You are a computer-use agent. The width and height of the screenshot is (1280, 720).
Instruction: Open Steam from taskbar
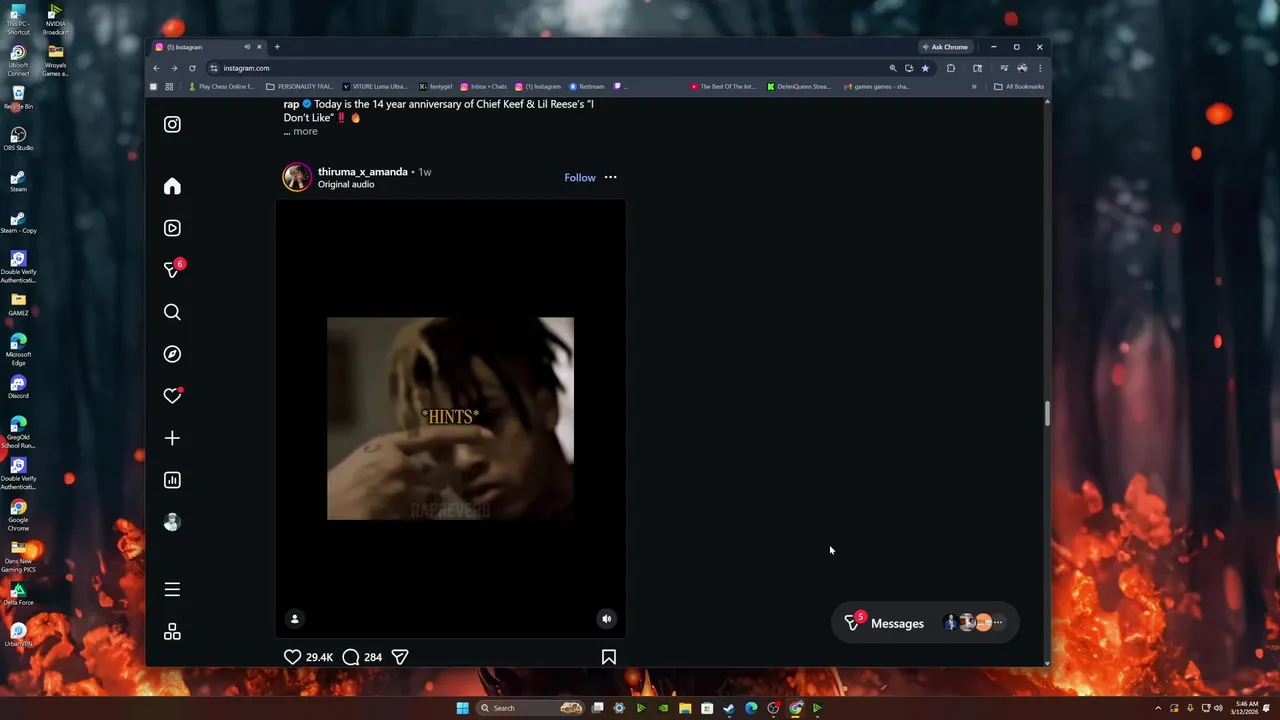pyautogui.click(x=728, y=708)
